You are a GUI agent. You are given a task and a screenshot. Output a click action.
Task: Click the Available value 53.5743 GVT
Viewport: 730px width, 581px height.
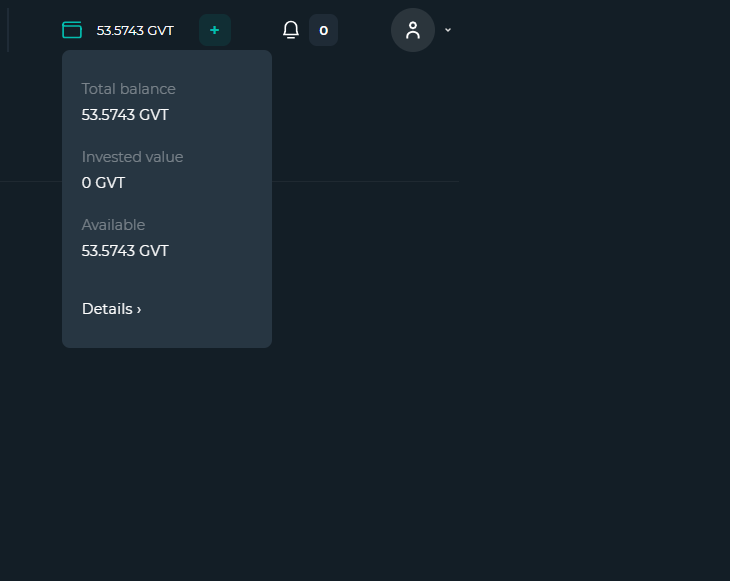pyautogui.click(x=125, y=251)
